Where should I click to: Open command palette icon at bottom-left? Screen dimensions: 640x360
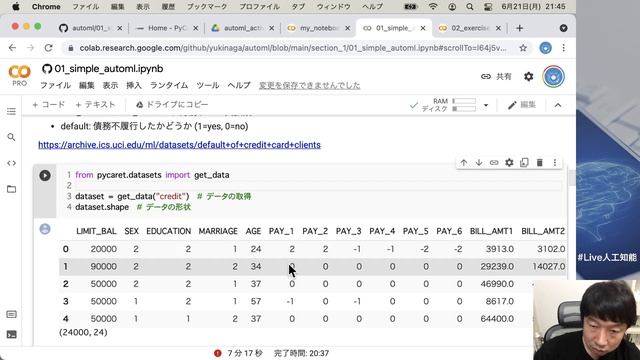pyautogui.click(x=11, y=314)
